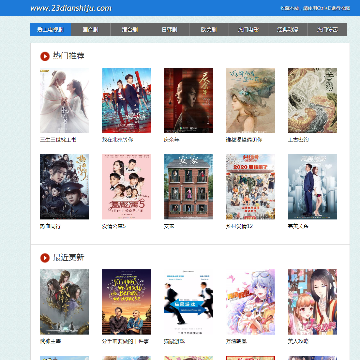Open the pink 爱情公寓5 poster
360x360 pixels.
tap(126, 186)
